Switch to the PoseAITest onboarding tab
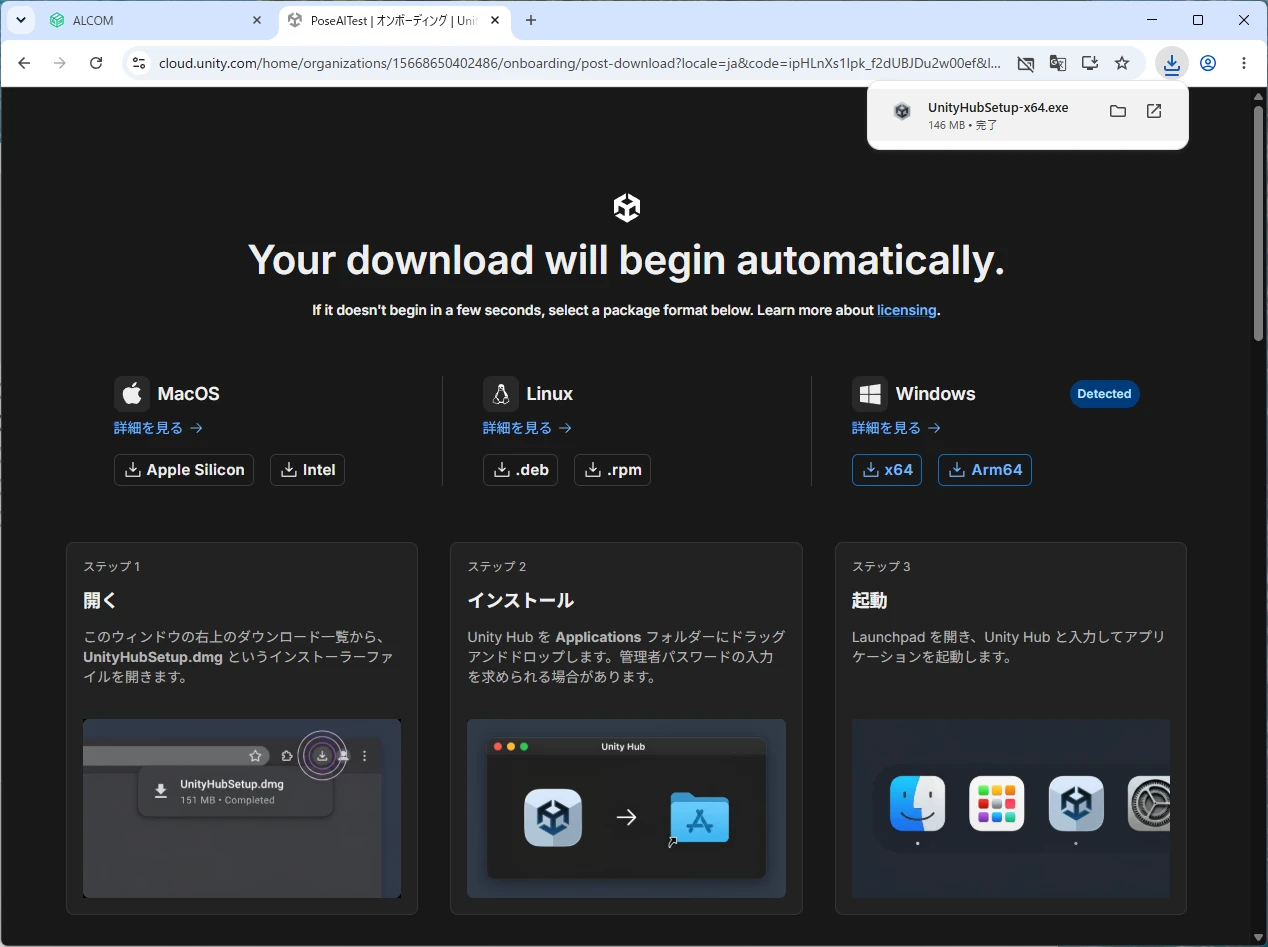 394,20
